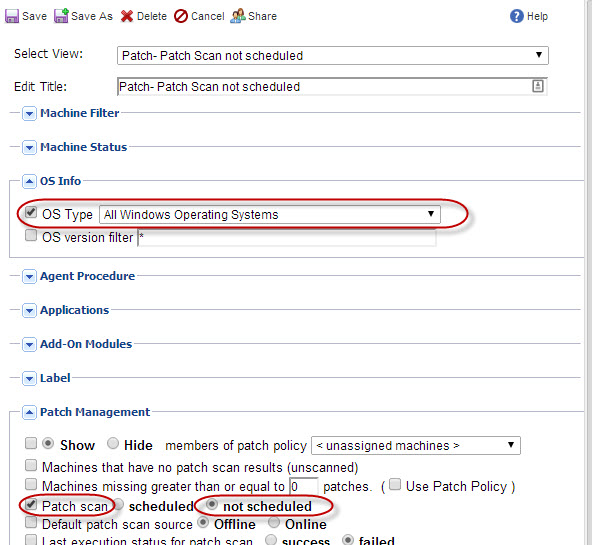Image resolution: width=592 pixels, height=545 pixels.
Task: Click the Save As icon
Action: [x=61, y=16]
